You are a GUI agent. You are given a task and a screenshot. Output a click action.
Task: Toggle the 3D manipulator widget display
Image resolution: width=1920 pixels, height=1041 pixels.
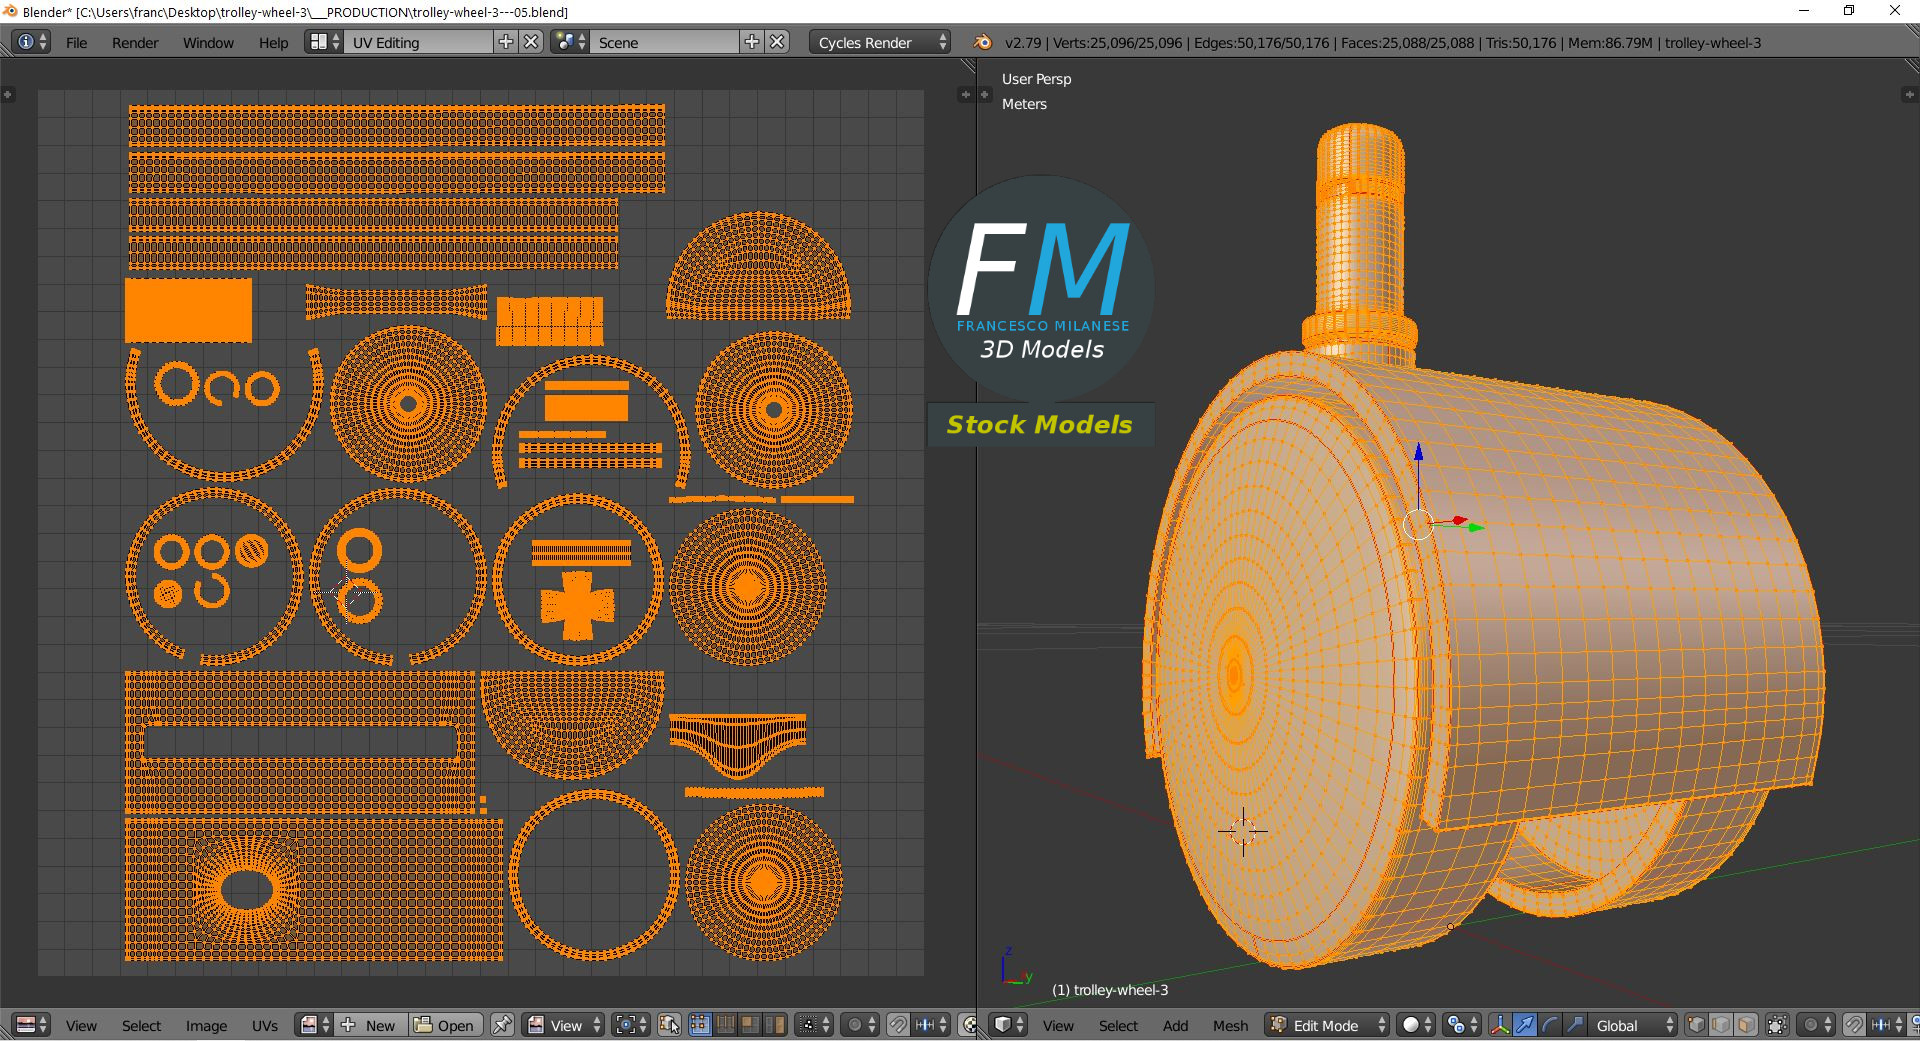[x=1499, y=1025]
